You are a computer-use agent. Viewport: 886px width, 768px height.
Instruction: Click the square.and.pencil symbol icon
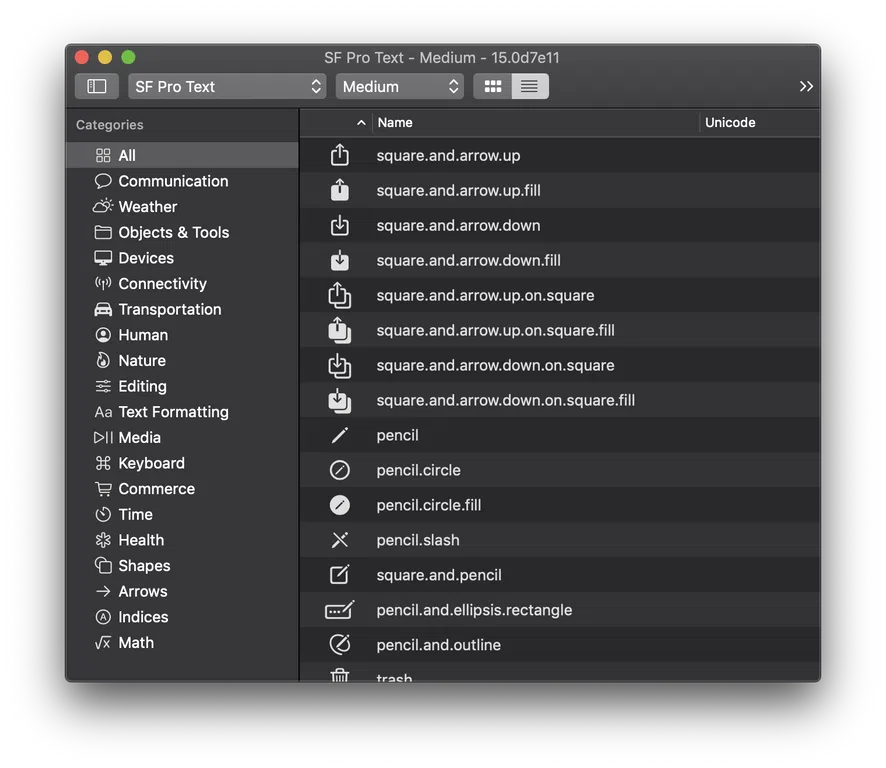coord(340,575)
